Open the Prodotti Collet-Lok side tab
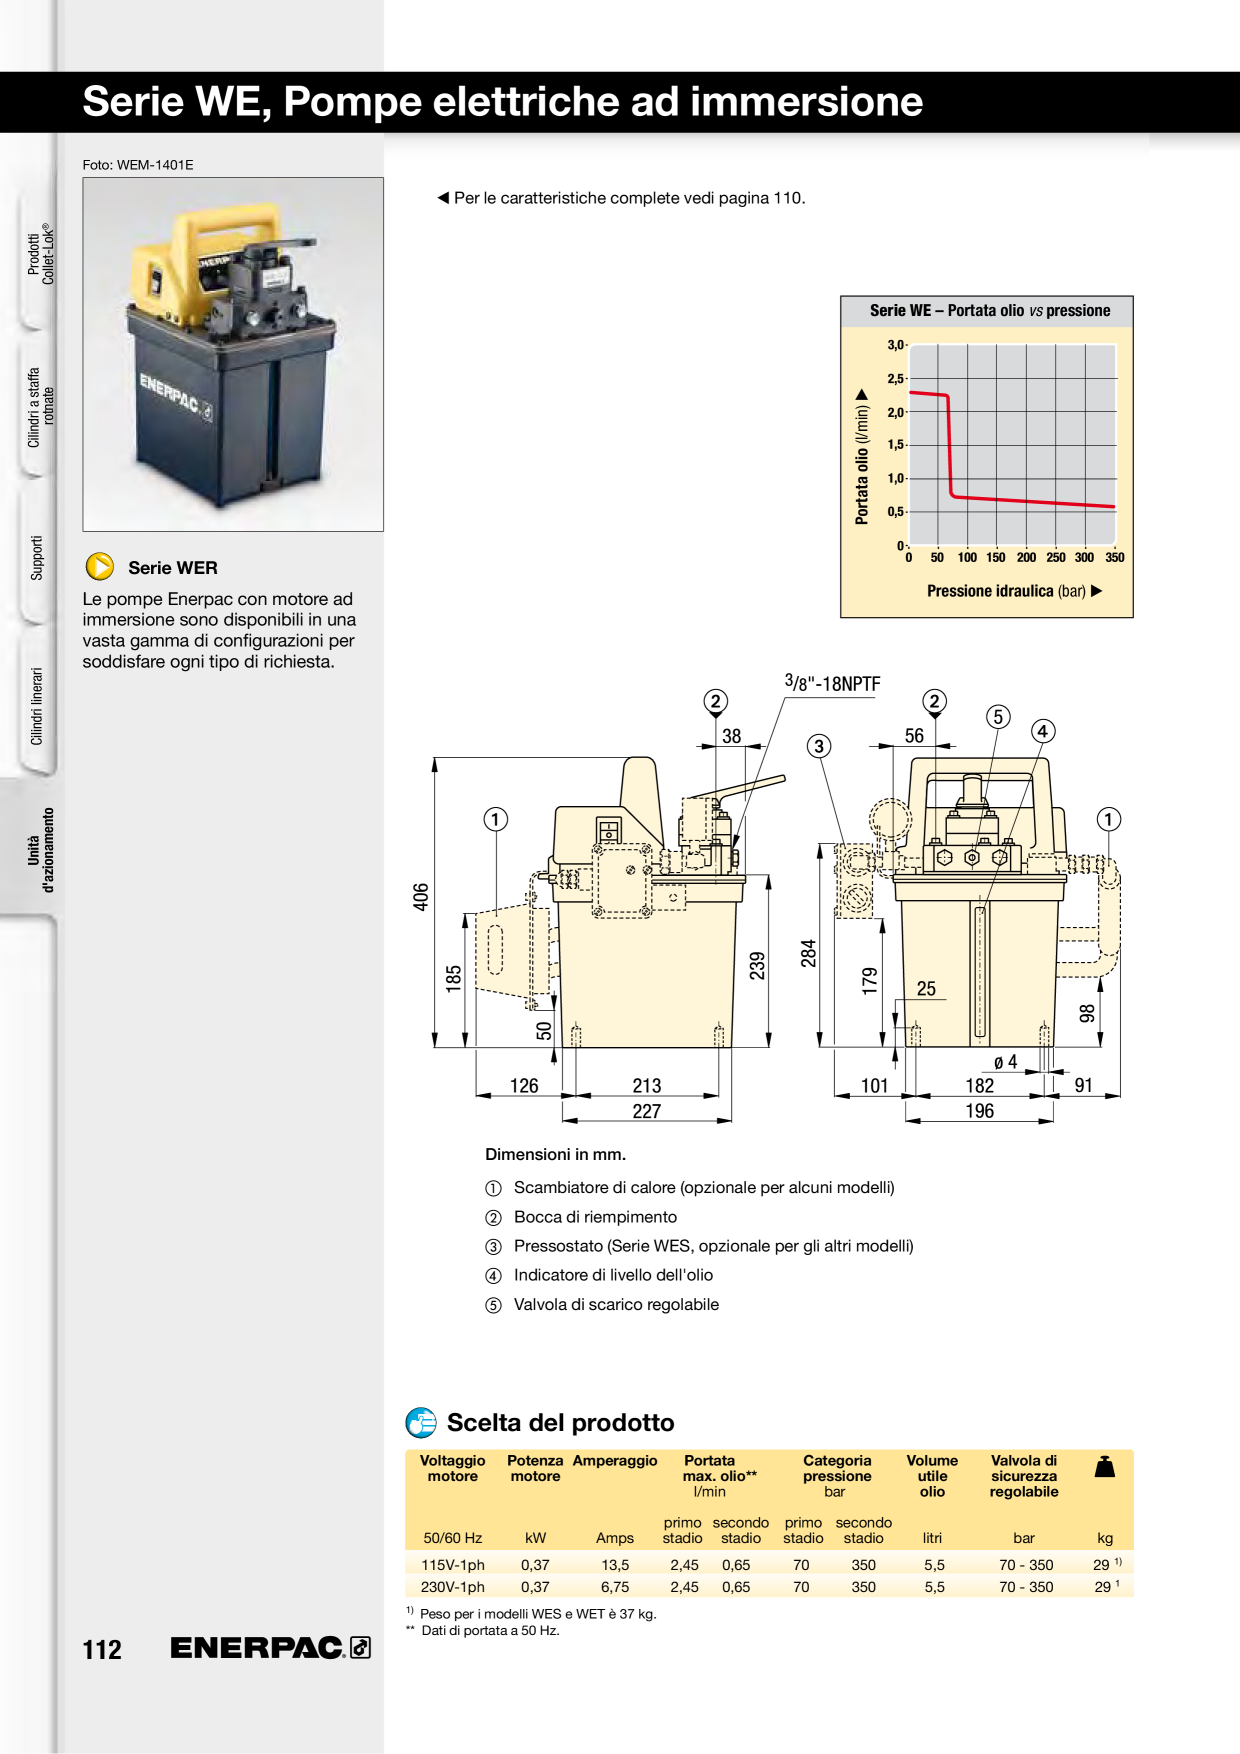 [40, 254]
